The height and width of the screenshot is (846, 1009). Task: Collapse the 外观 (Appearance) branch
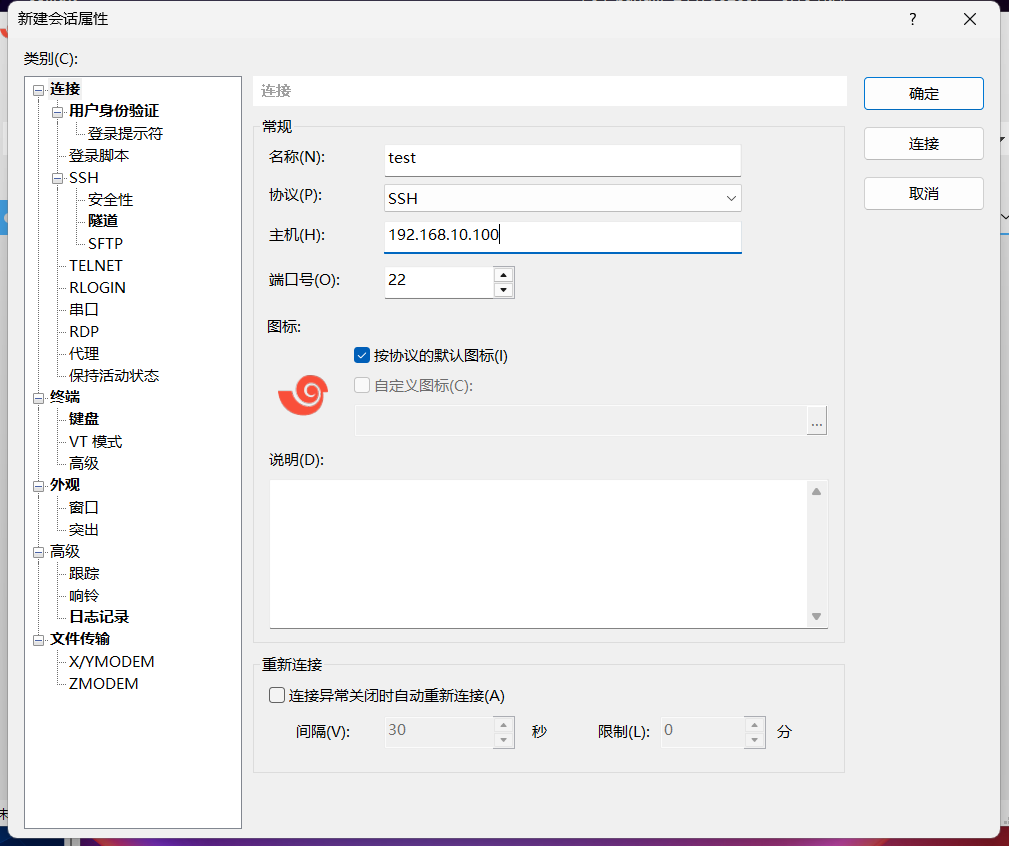pos(37,484)
